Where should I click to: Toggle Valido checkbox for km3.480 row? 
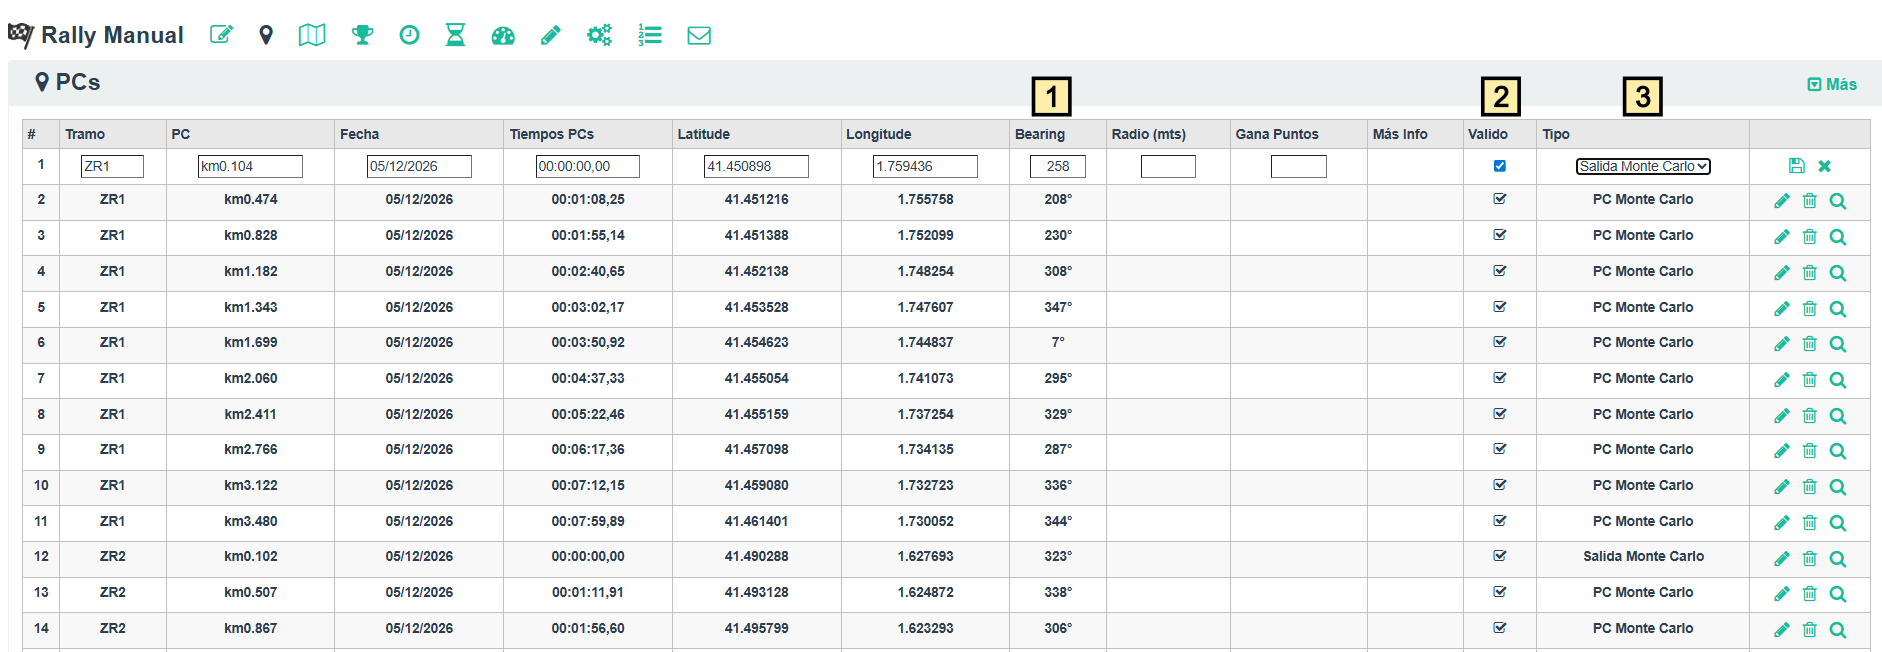[x=1499, y=521]
